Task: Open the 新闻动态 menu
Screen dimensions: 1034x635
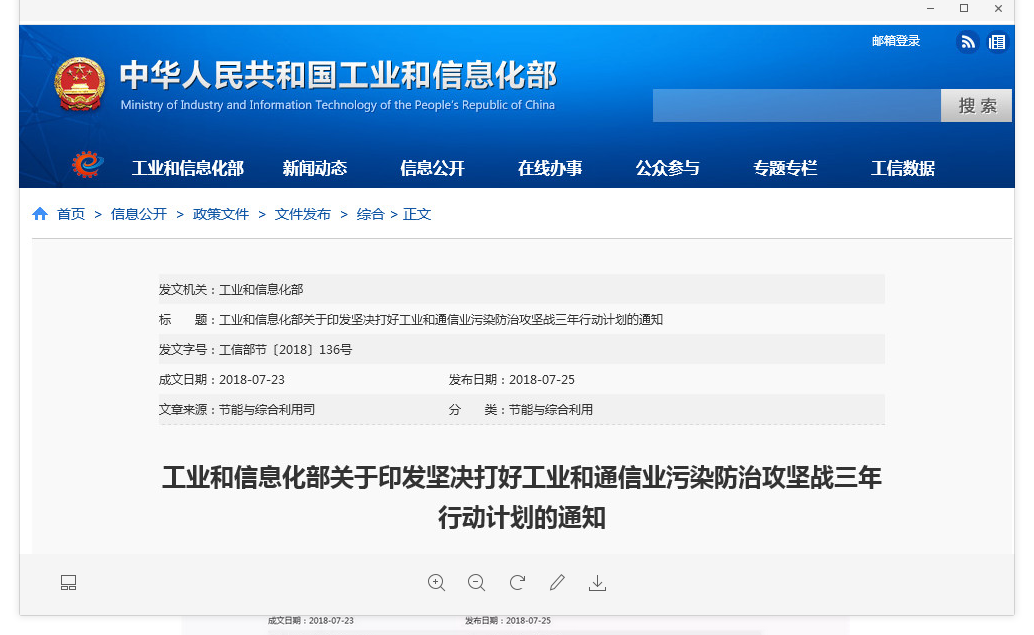Action: [x=315, y=168]
